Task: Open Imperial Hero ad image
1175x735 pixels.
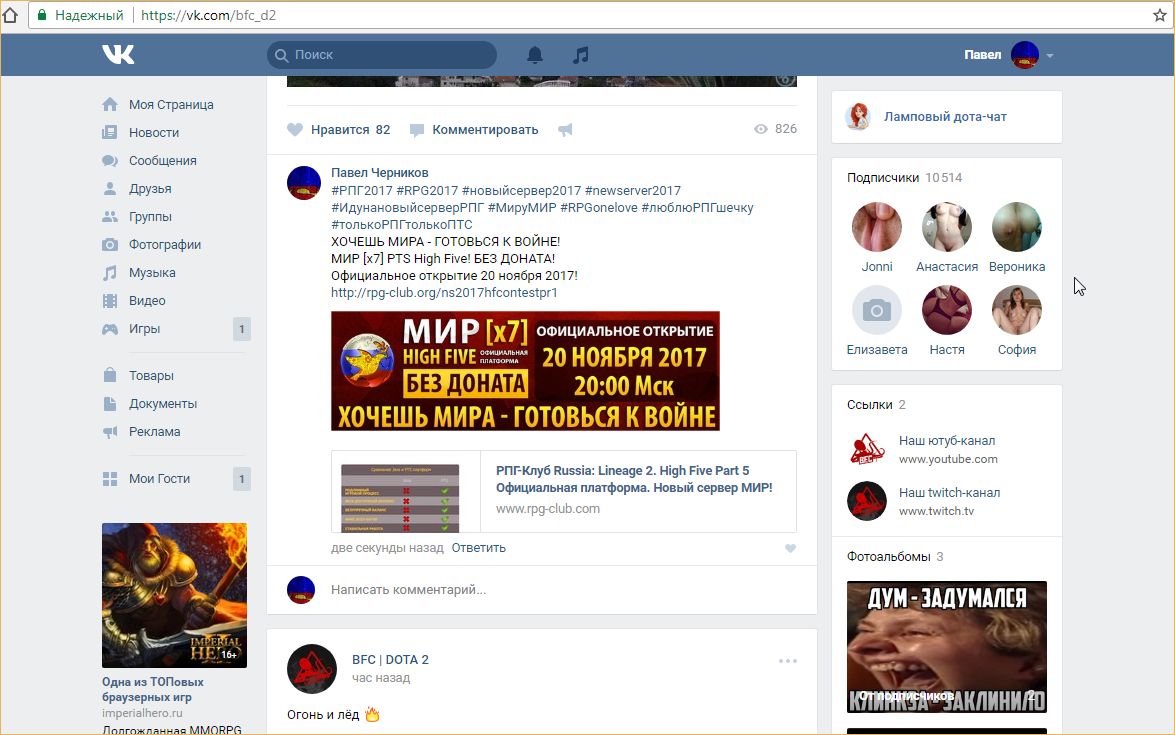Action: tap(174, 595)
